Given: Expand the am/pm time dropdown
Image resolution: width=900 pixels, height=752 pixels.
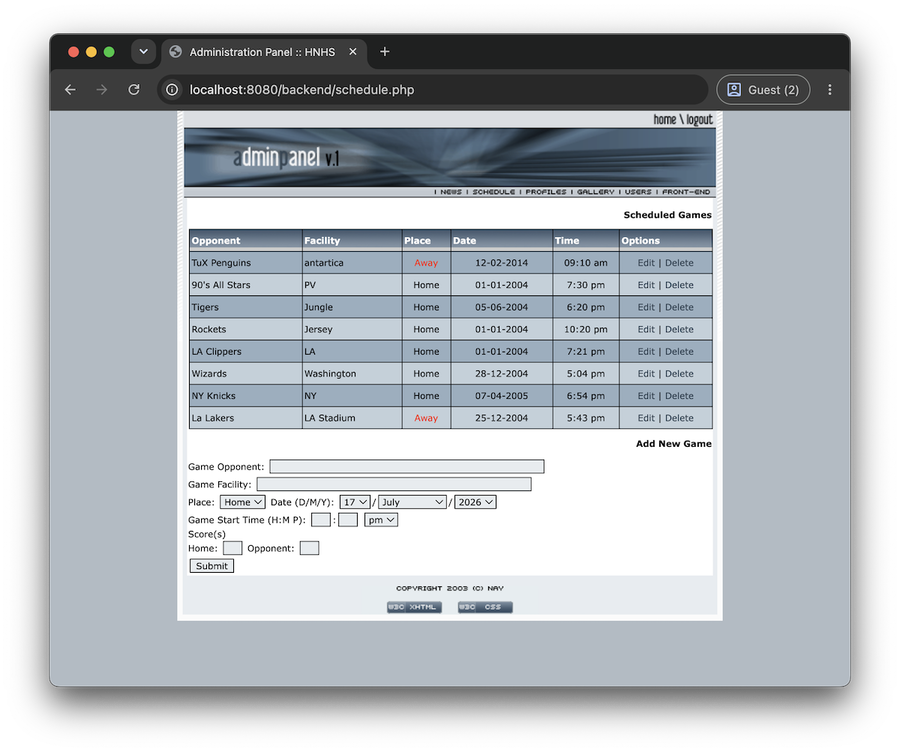Looking at the screenshot, I should tap(381, 520).
